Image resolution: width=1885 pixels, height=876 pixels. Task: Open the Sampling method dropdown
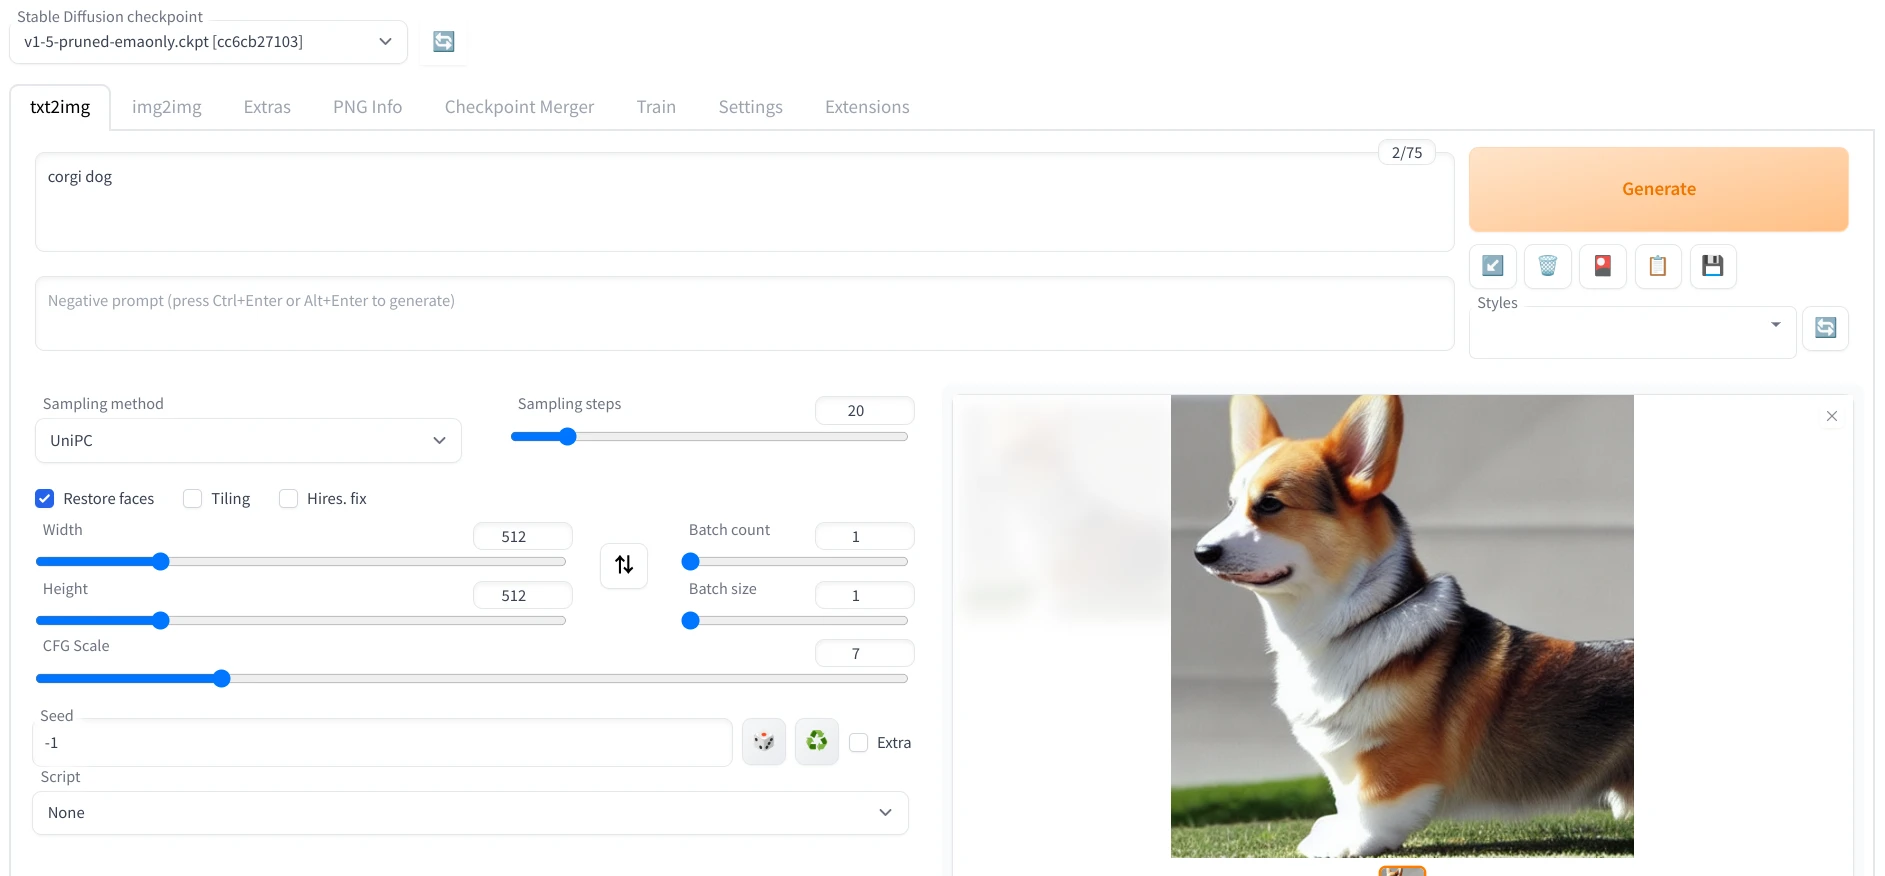pos(248,441)
